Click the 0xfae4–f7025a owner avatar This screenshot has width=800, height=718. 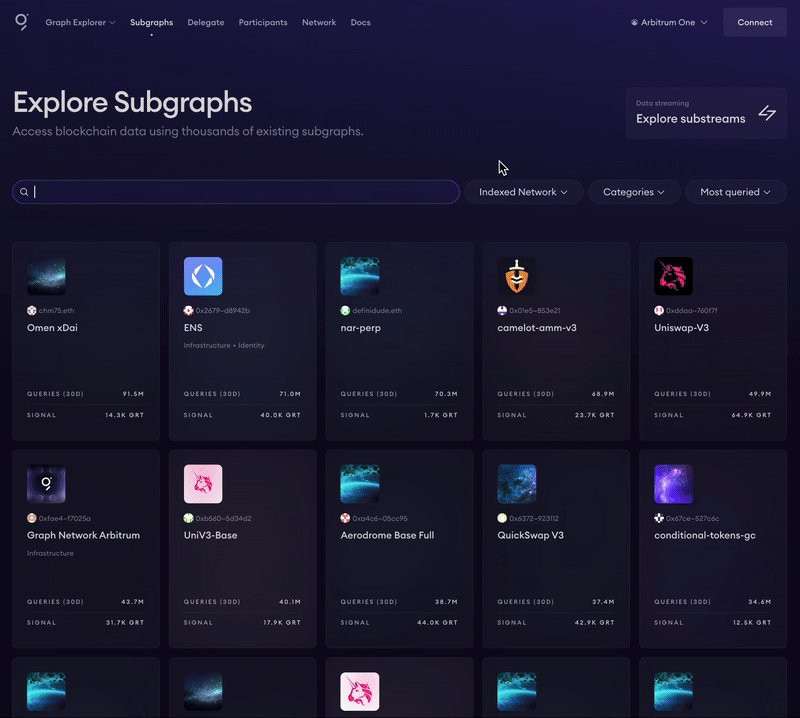[x=32, y=518]
